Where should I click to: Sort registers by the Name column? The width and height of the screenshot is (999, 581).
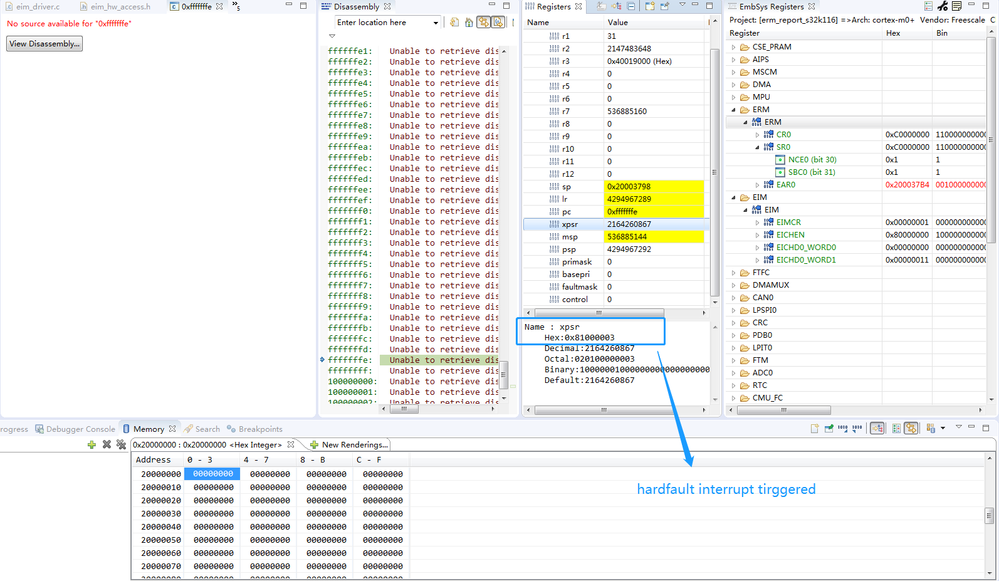point(563,22)
